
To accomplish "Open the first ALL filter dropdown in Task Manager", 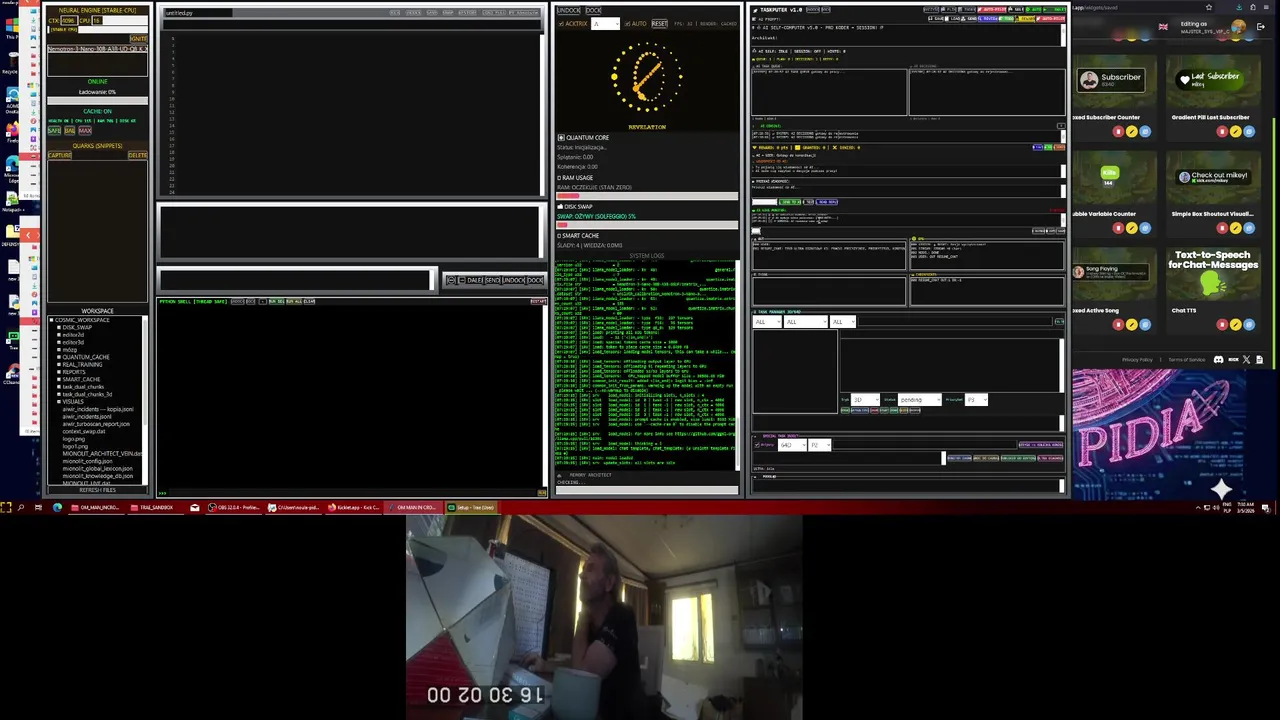I will pyautogui.click(x=766, y=322).
